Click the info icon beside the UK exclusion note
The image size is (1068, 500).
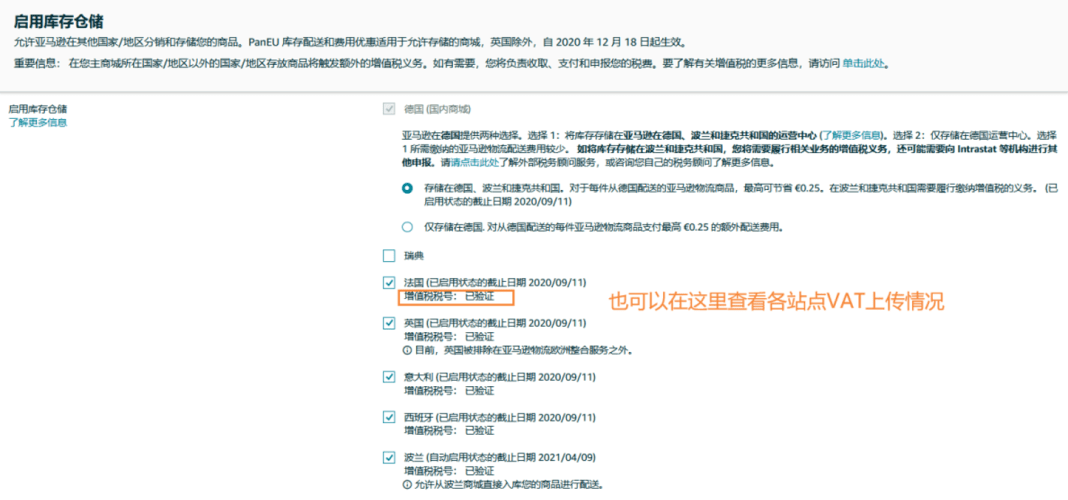click(407, 351)
